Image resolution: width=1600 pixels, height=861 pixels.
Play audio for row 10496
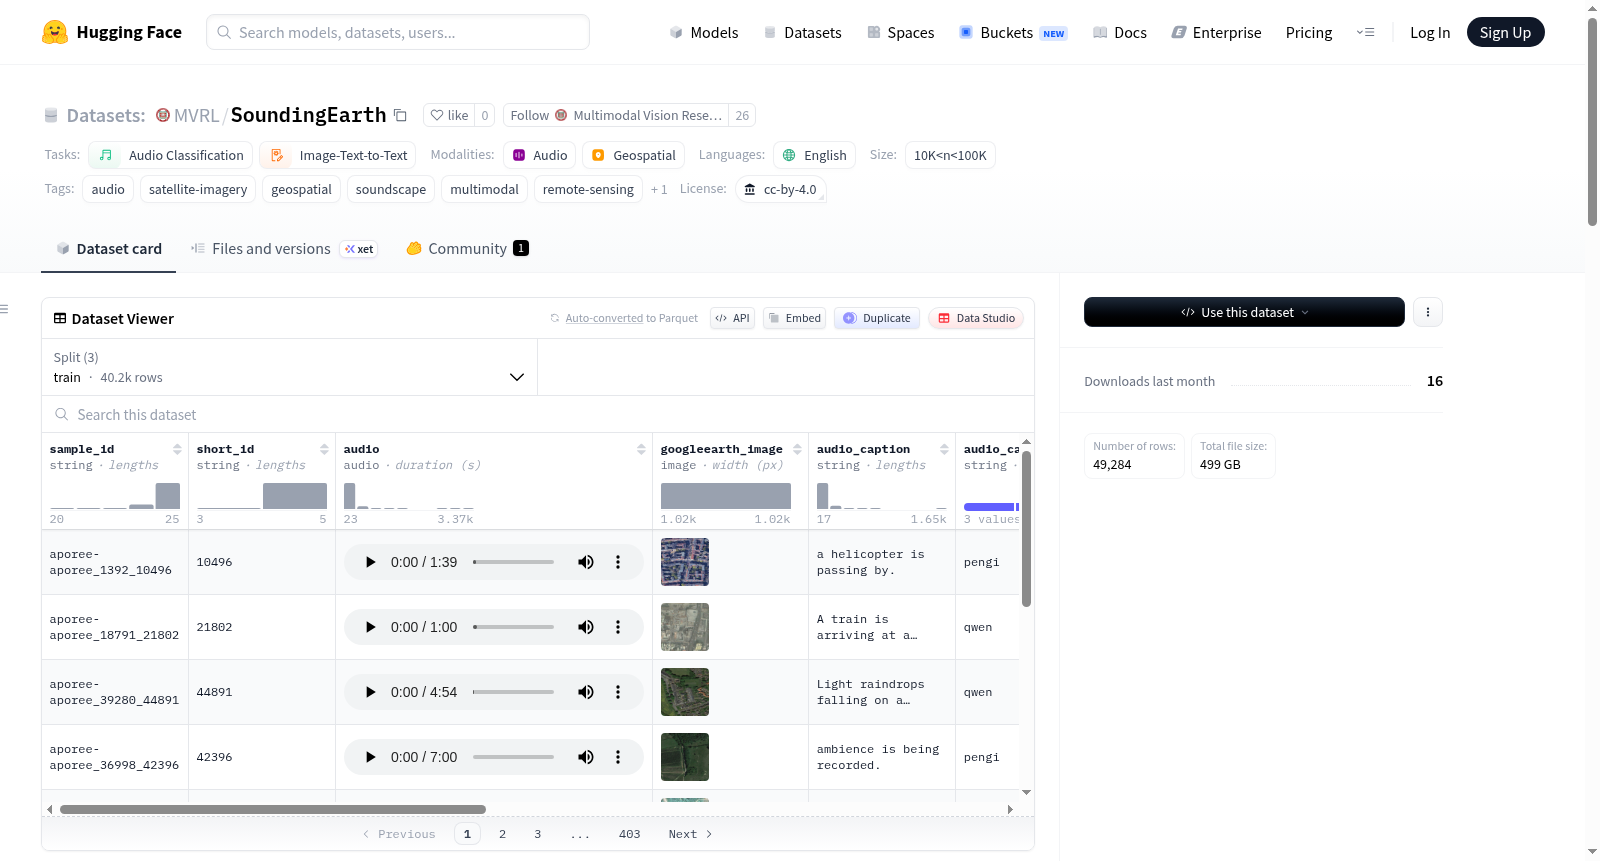click(370, 562)
